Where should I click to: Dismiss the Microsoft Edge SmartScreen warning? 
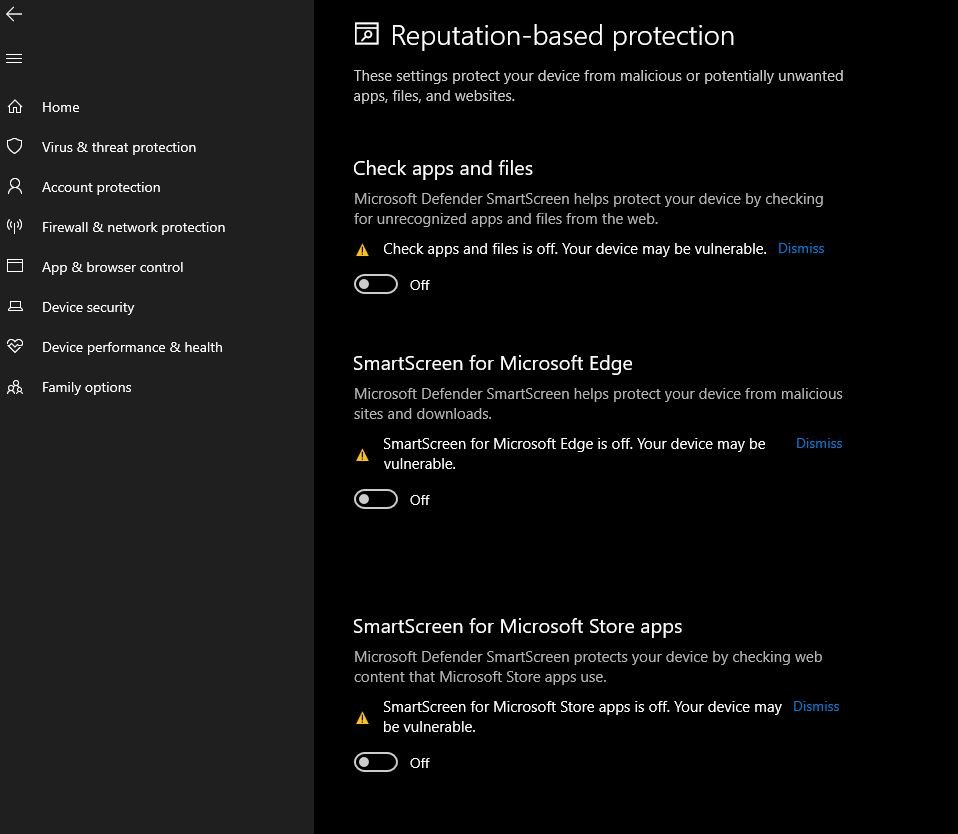819,443
